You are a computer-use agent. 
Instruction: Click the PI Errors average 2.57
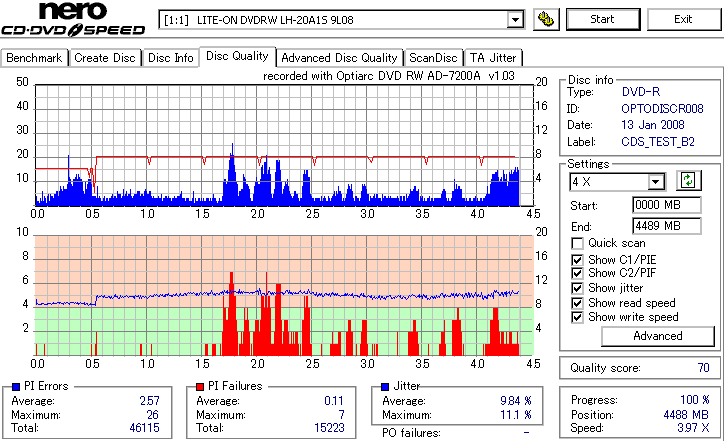click(x=150, y=401)
